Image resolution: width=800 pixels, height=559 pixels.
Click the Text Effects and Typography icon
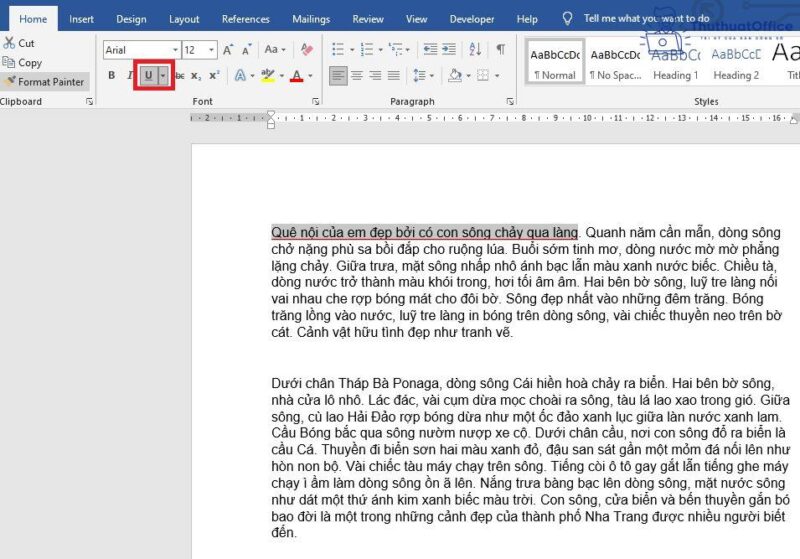(x=240, y=76)
